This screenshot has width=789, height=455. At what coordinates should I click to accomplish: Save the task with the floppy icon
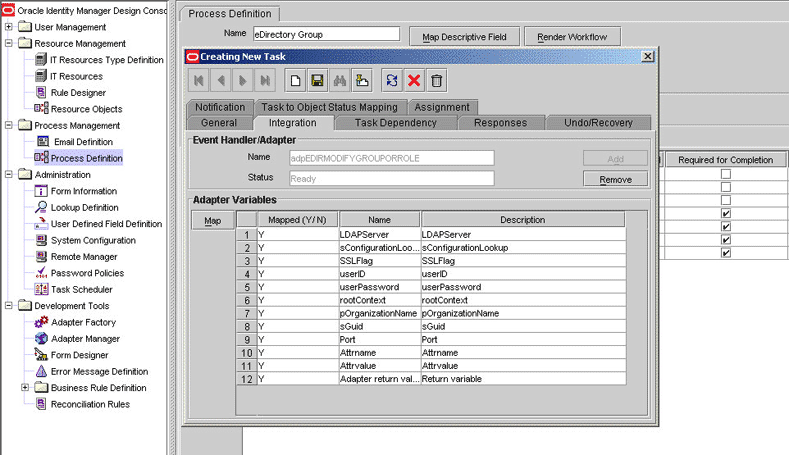click(318, 81)
